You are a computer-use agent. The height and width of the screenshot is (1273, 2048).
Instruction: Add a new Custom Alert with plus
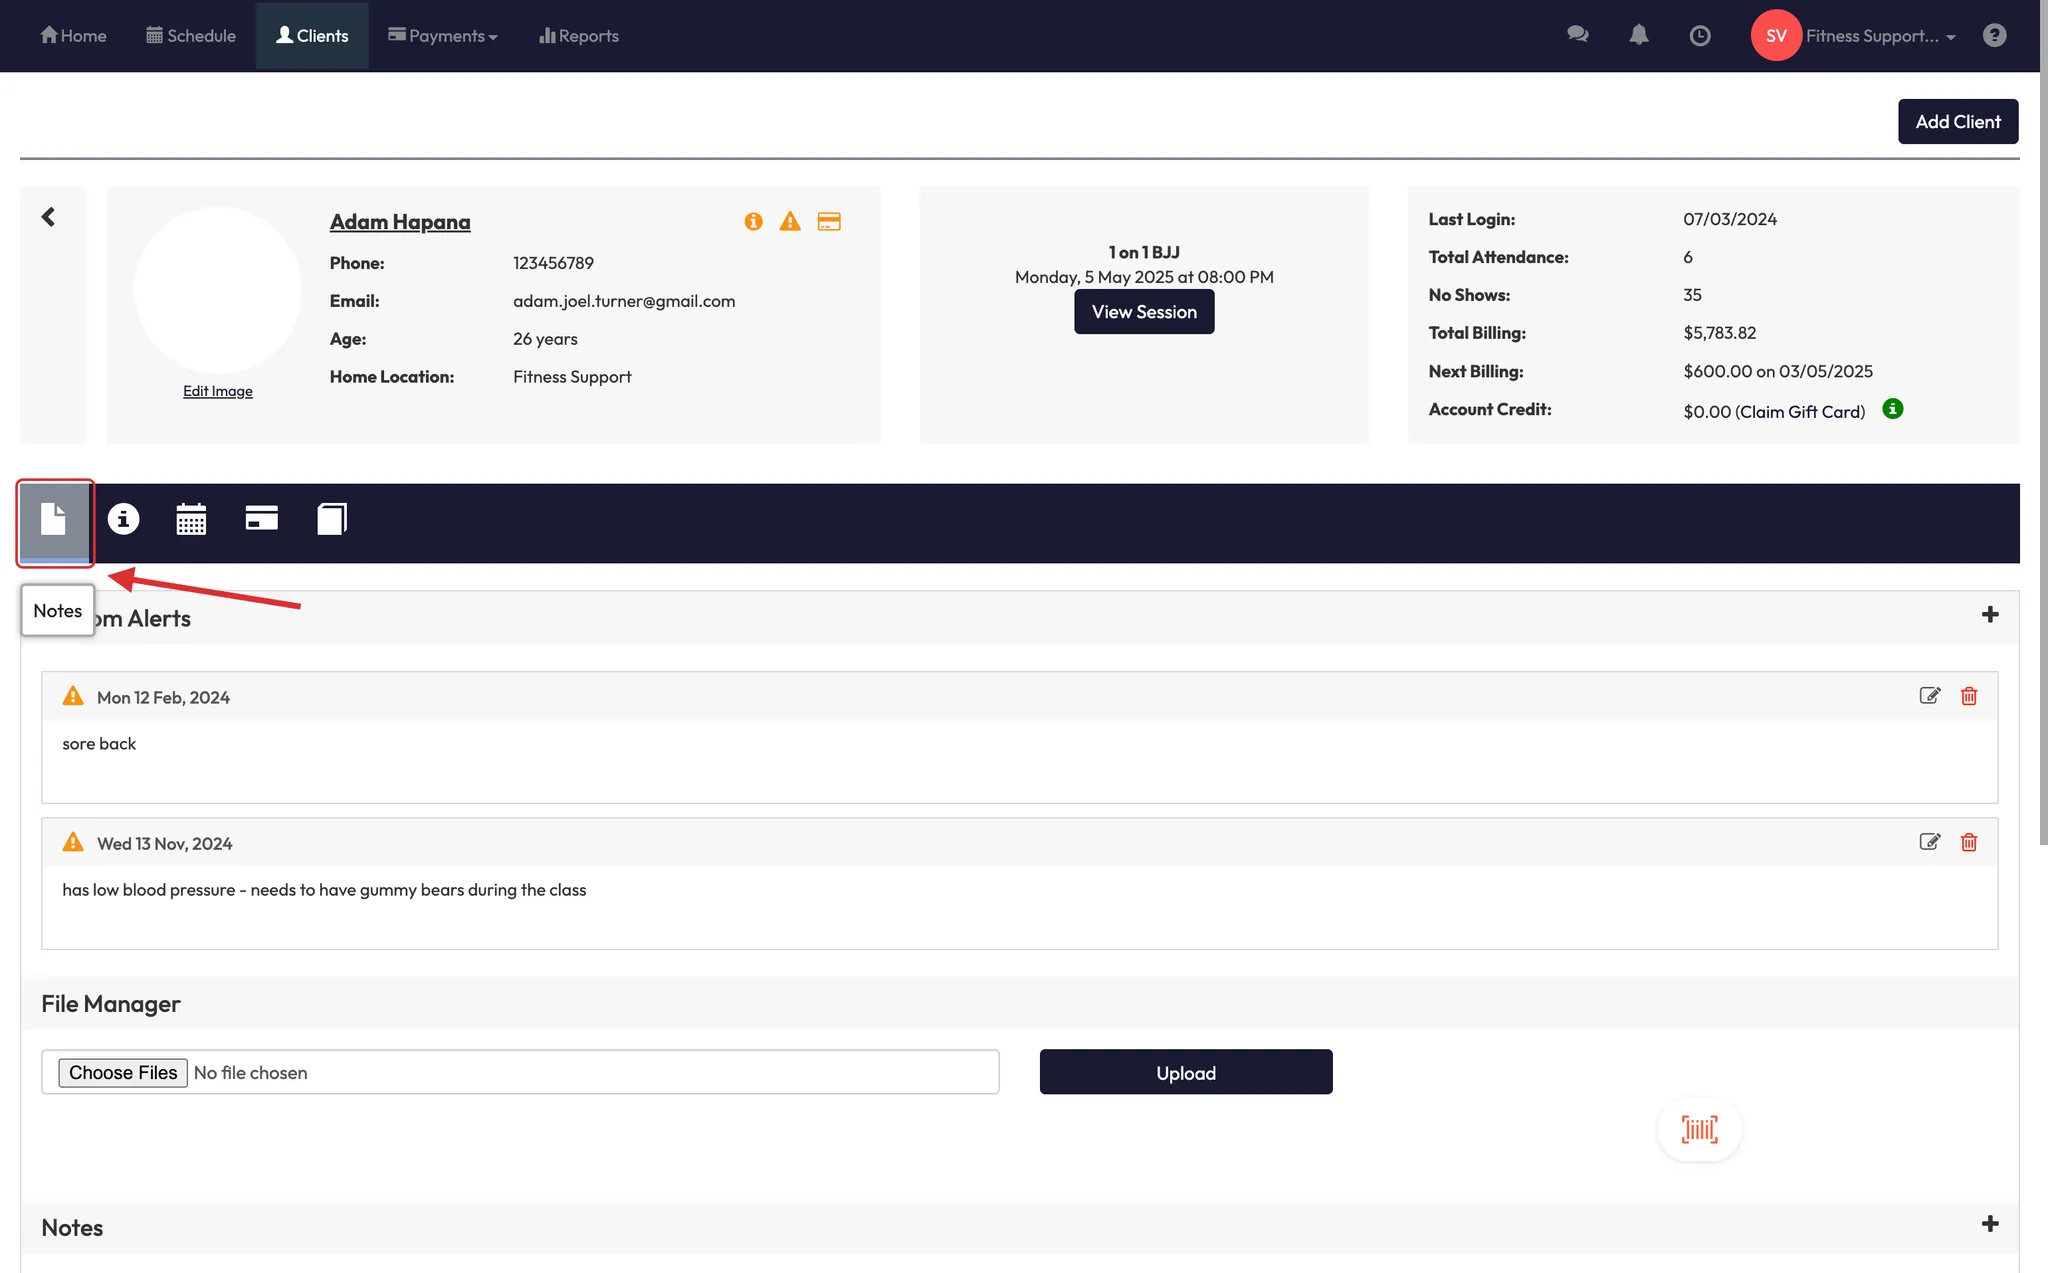click(1989, 615)
